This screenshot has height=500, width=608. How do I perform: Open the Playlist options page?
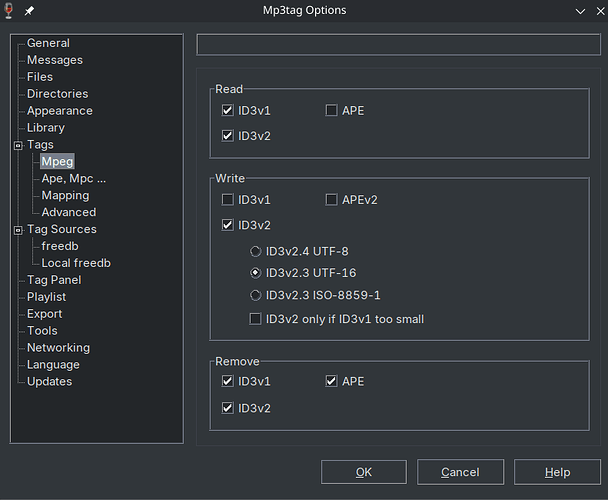[46, 297]
